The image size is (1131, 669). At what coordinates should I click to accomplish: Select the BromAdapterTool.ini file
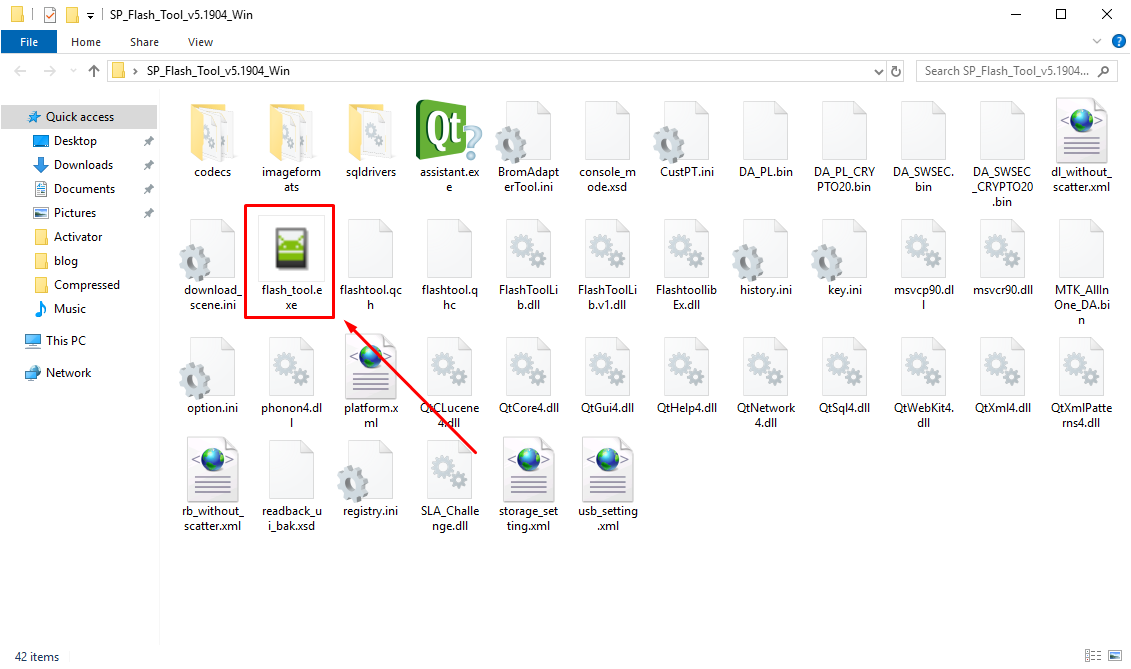pos(528,149)
